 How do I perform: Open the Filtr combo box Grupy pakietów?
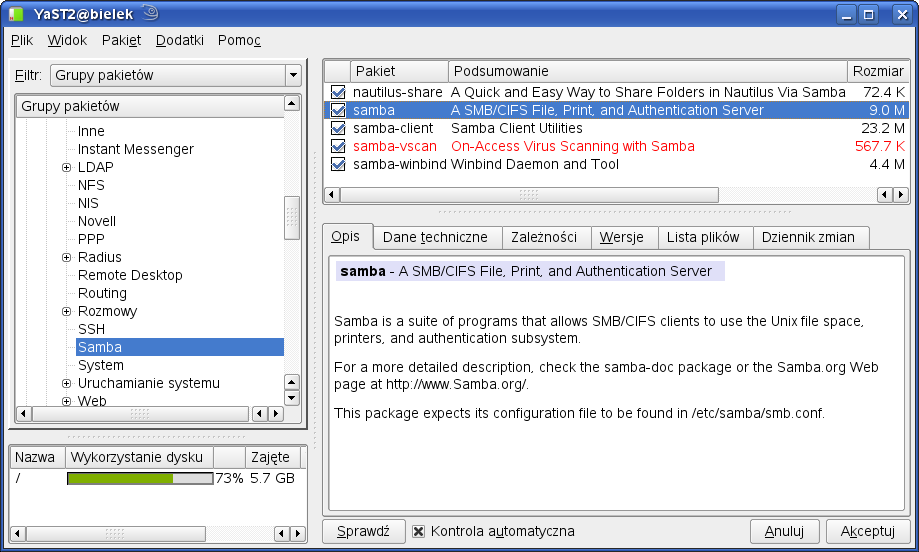(x=176, y=75)
